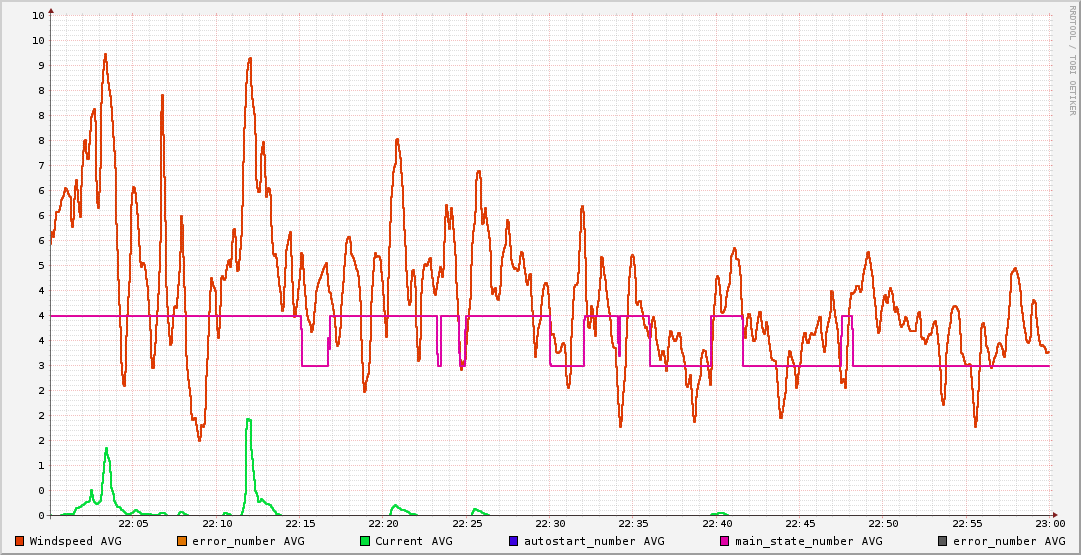Click the RRDTOOL / TOBI OETIKER watermark

[x=1072, y=60]
